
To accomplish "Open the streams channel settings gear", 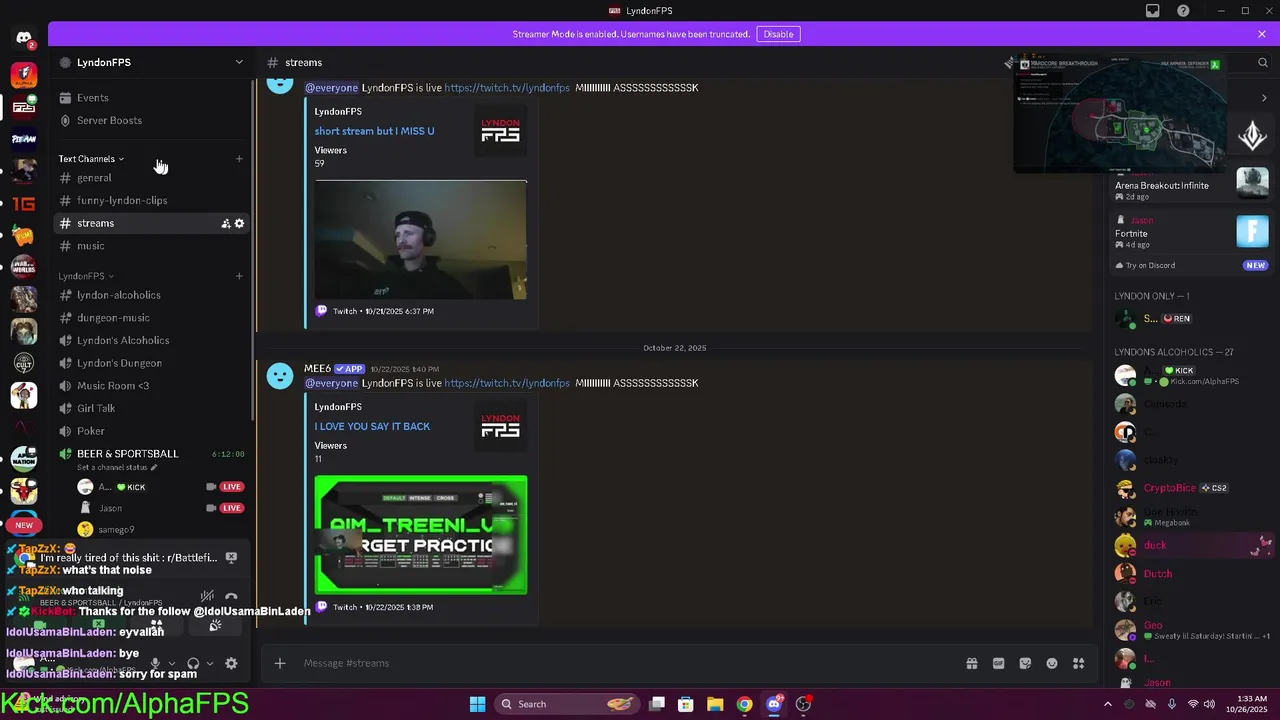I will point(239,223).
